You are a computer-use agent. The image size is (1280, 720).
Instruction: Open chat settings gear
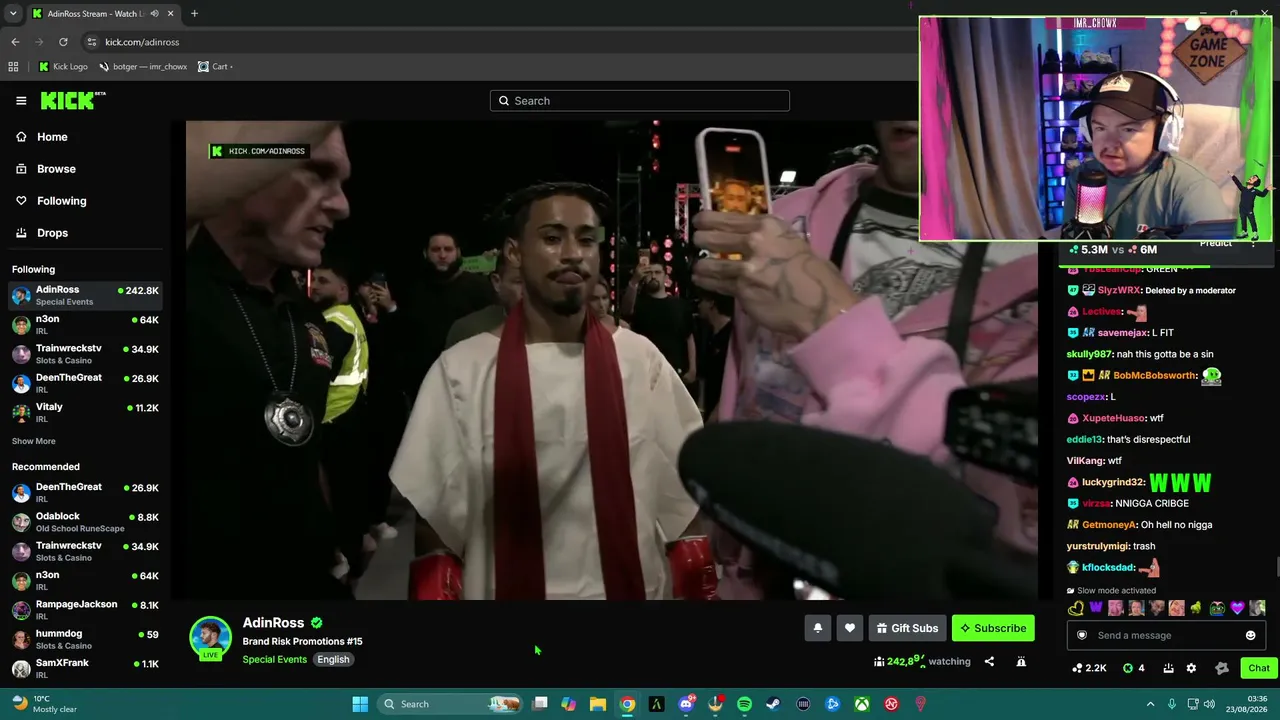coord(1191,668)
